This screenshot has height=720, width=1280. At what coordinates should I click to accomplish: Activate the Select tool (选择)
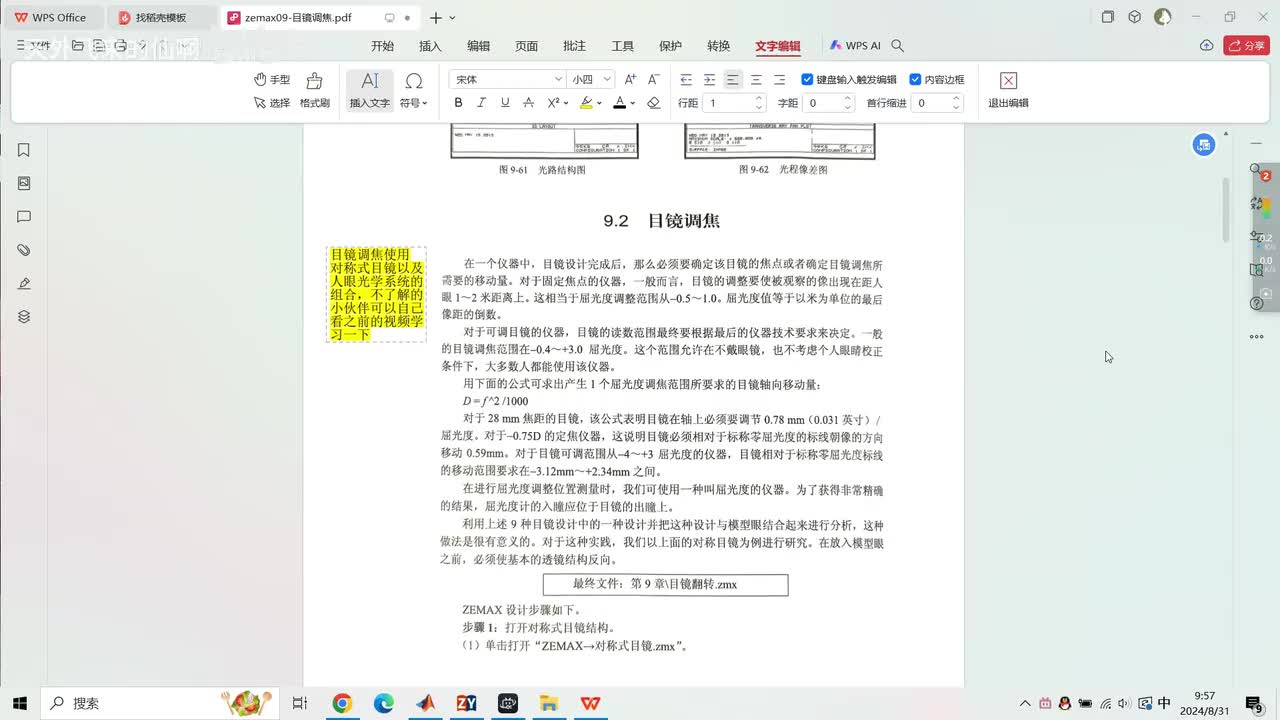click(x=272, y=103)
